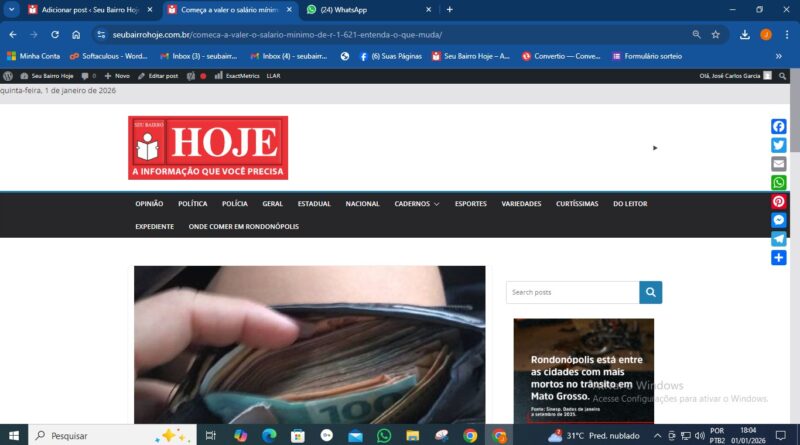Share the article on Telegram
800x445 pixels.
[x=778, y=239]
